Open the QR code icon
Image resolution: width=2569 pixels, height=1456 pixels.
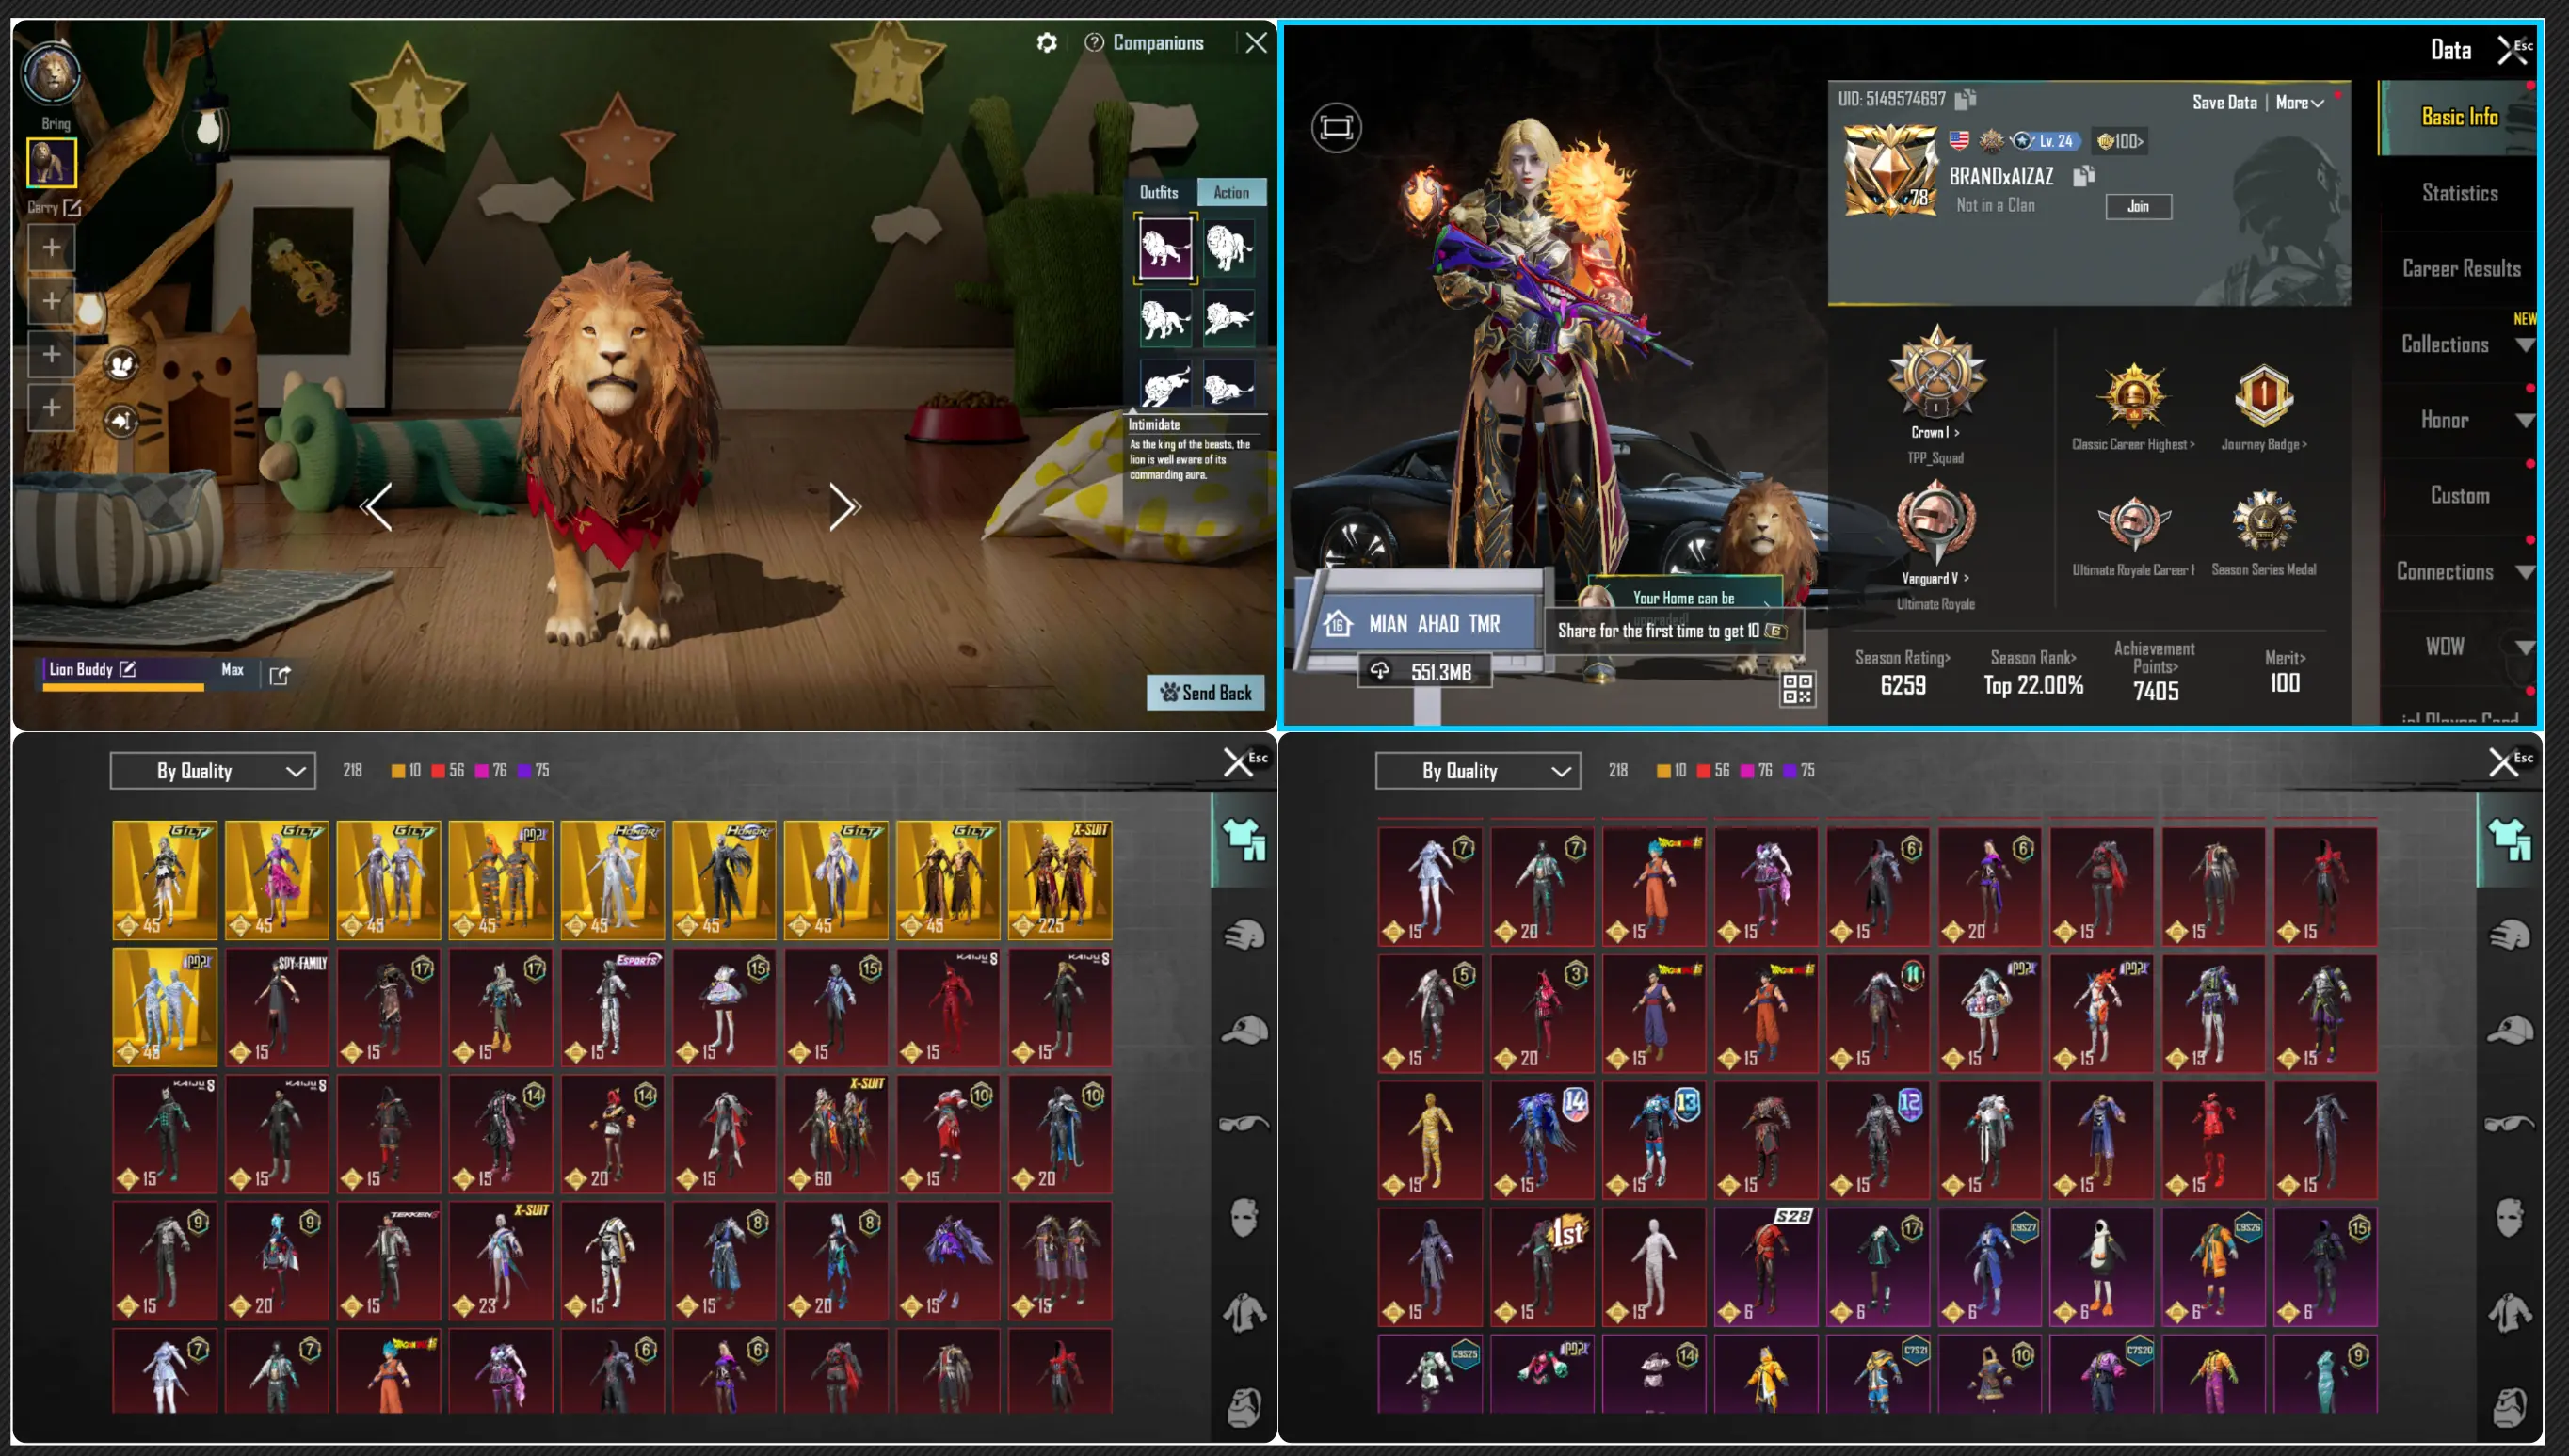click(x=1796, y=689)
